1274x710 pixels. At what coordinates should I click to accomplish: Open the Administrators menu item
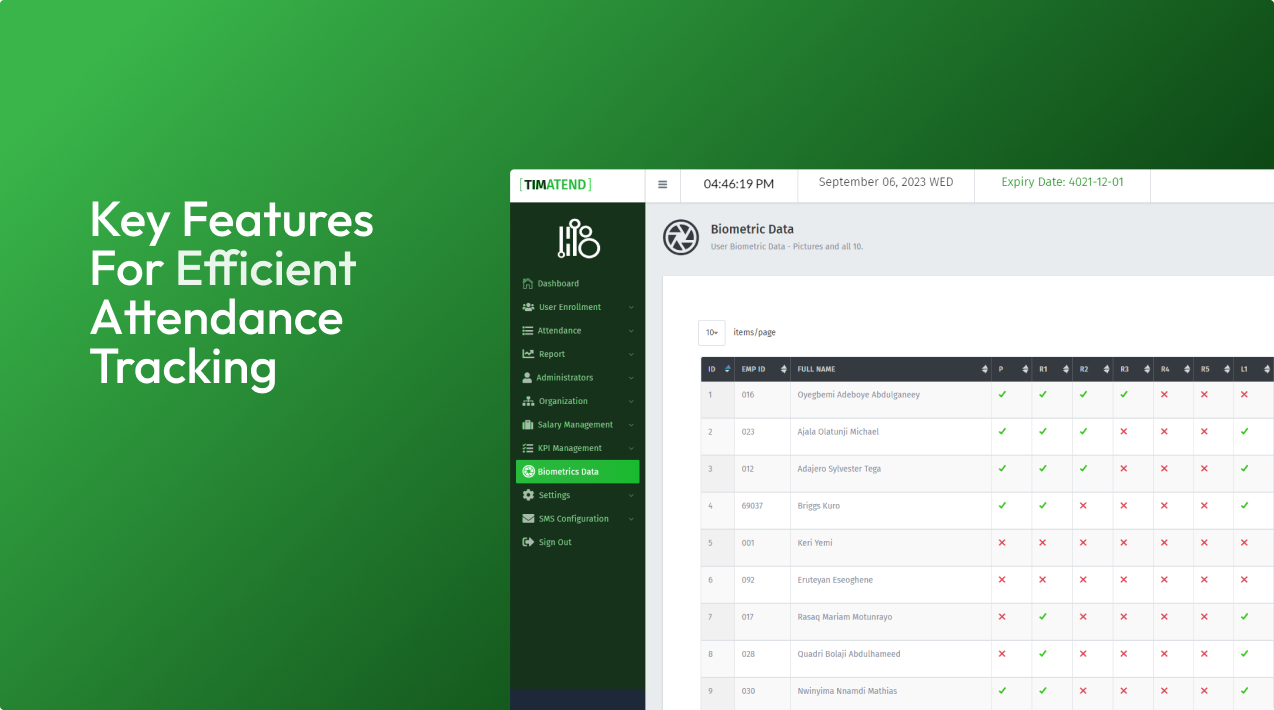click(564, 378)
